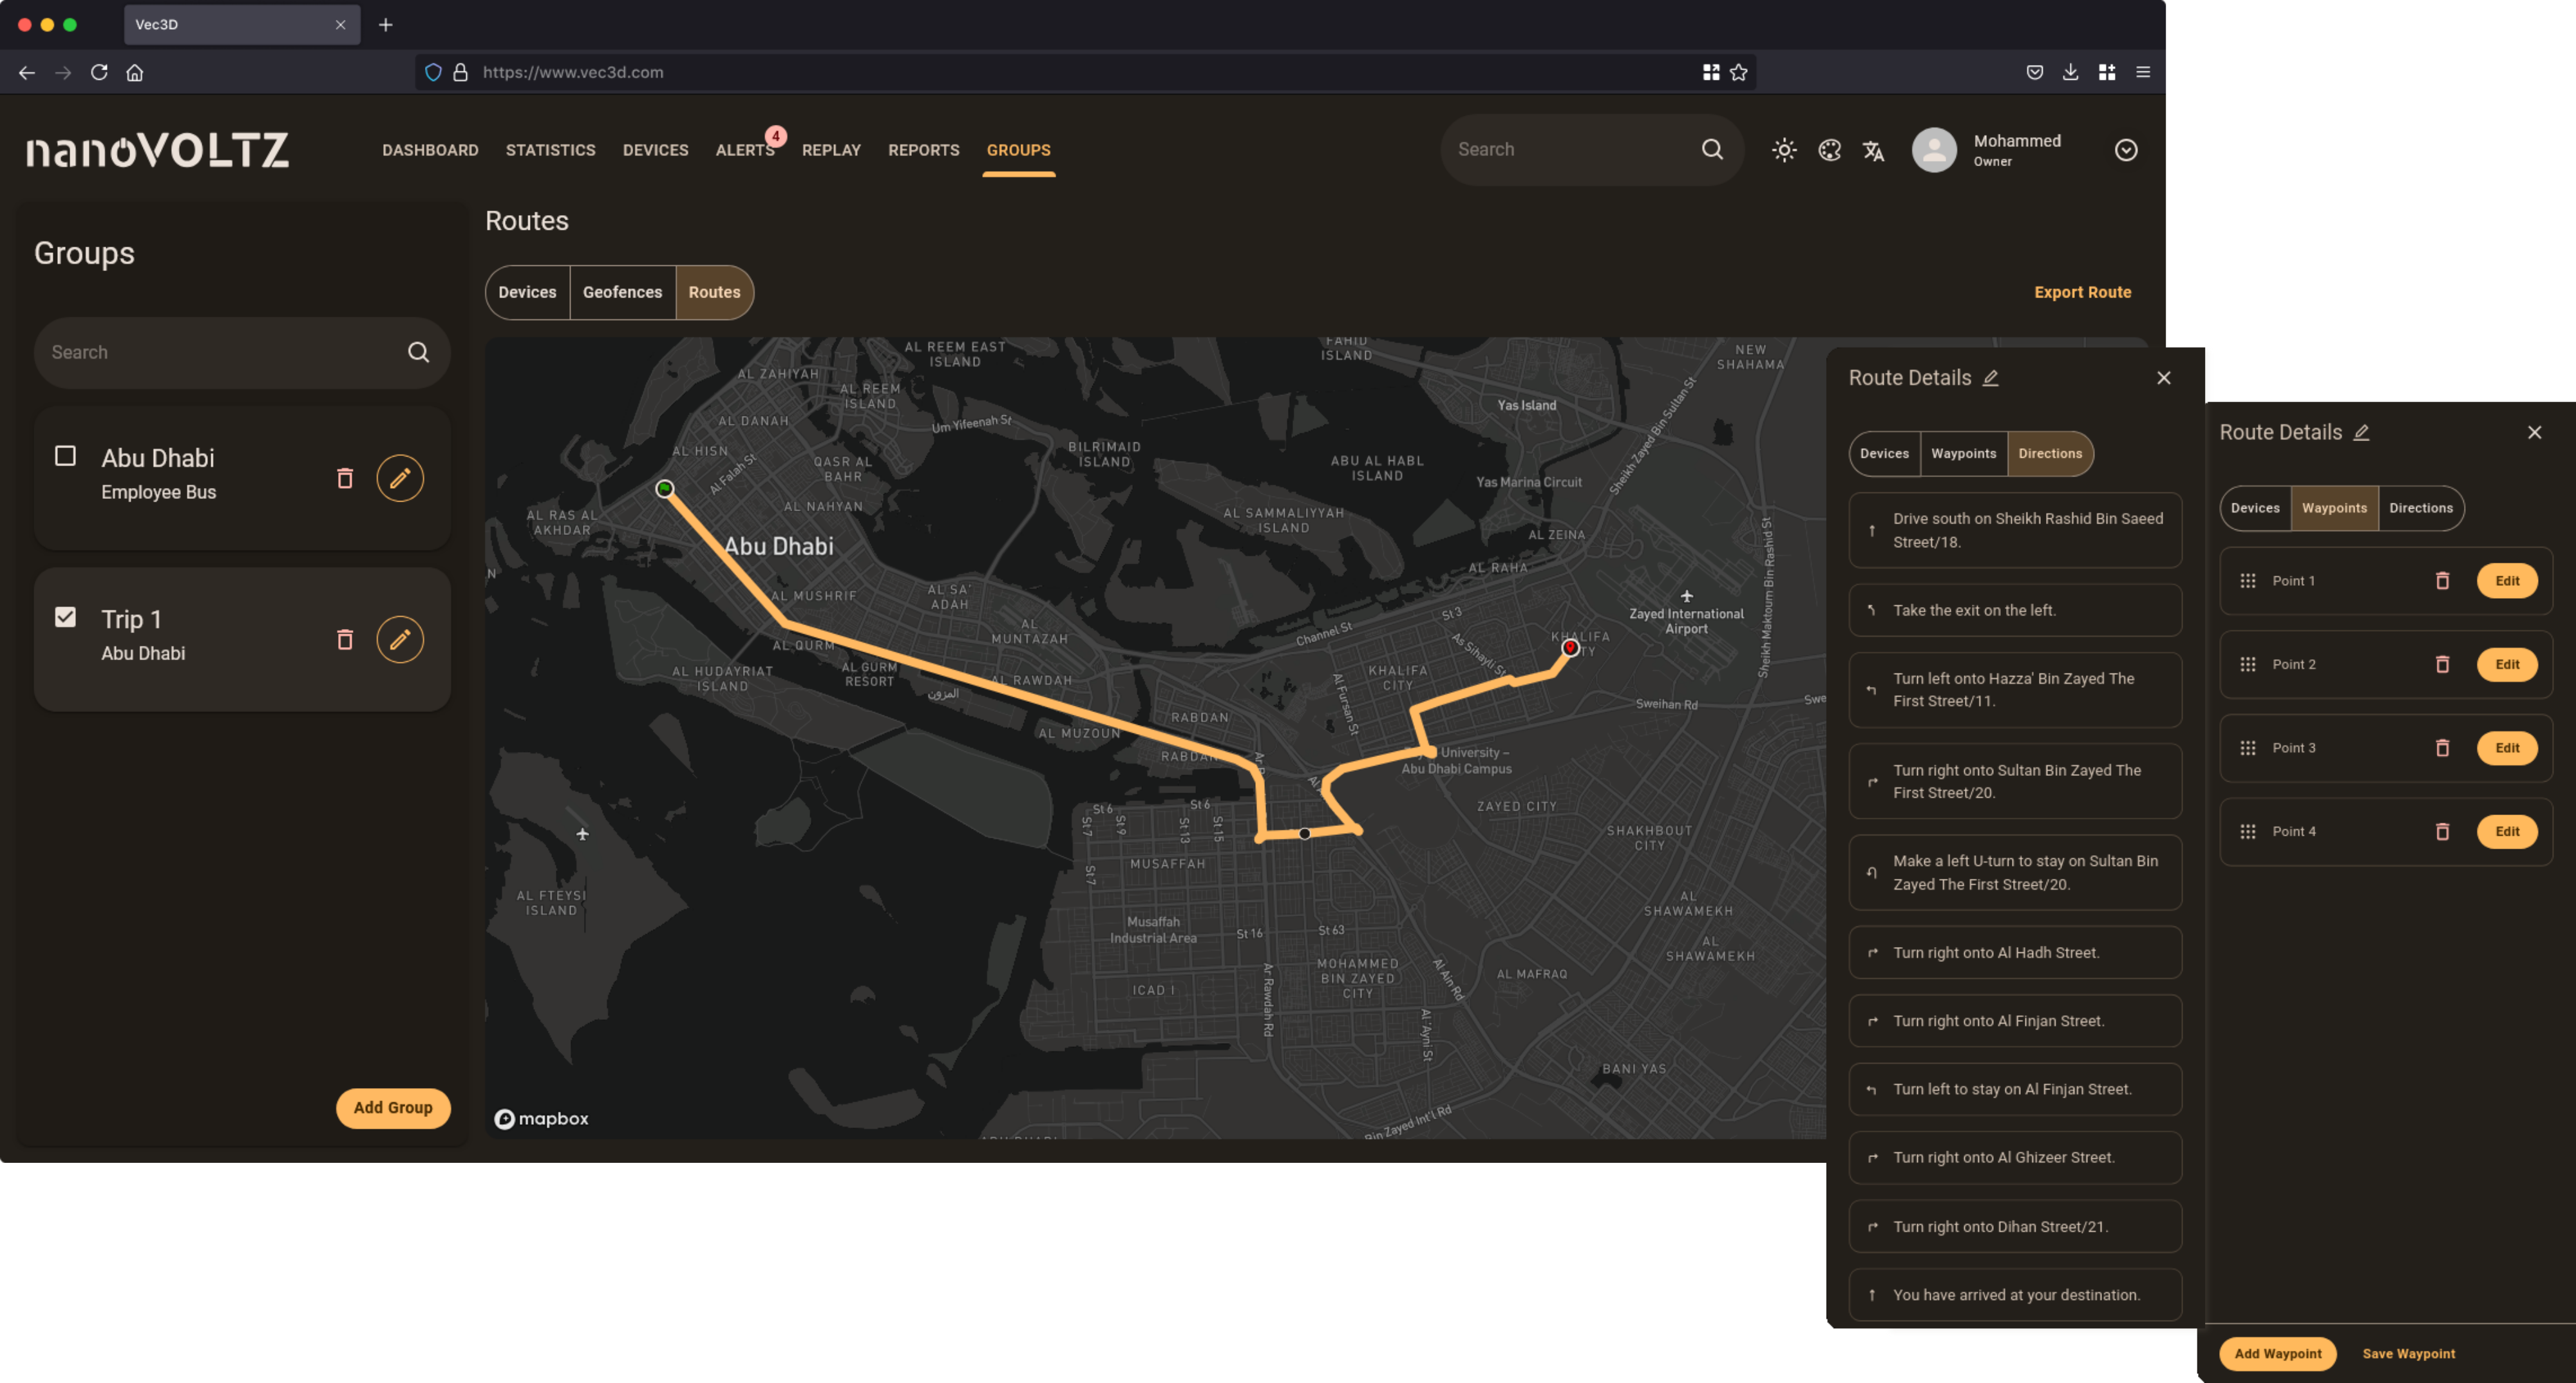Reload the browser page

99,72
